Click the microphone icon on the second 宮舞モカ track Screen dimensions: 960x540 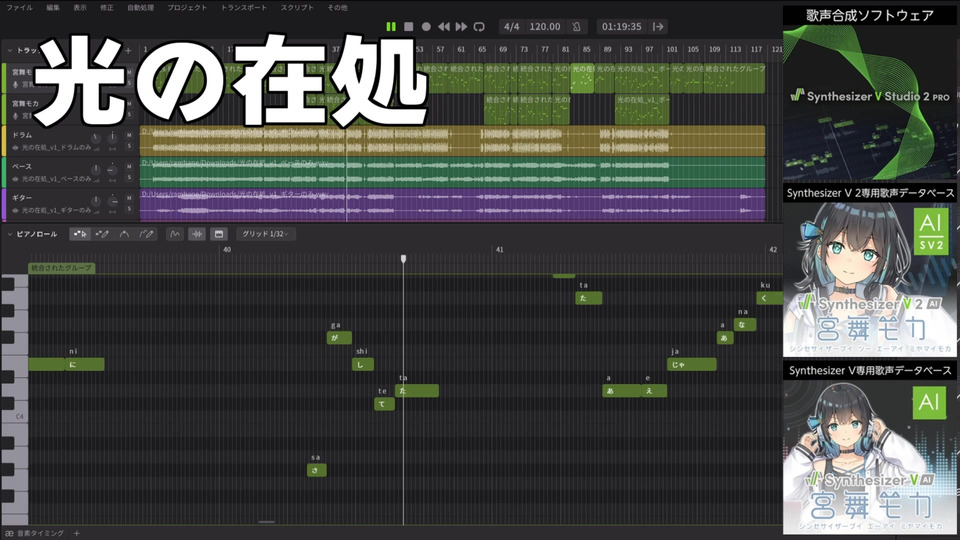16,115
